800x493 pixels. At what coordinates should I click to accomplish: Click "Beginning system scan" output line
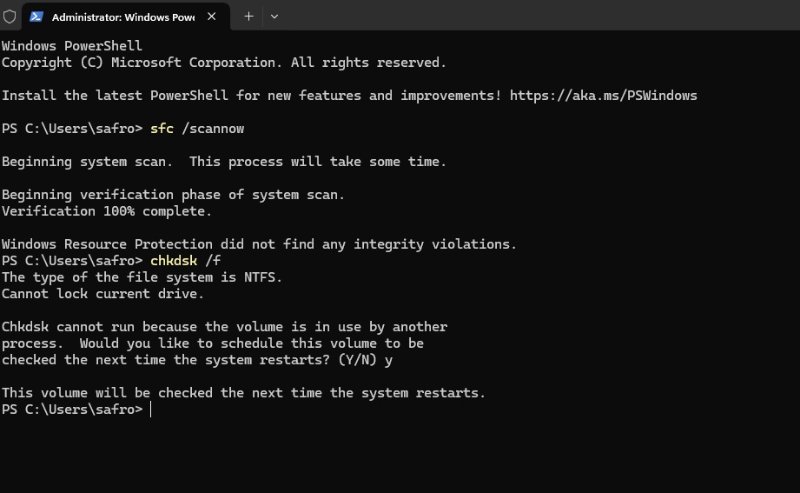(223, 161)
